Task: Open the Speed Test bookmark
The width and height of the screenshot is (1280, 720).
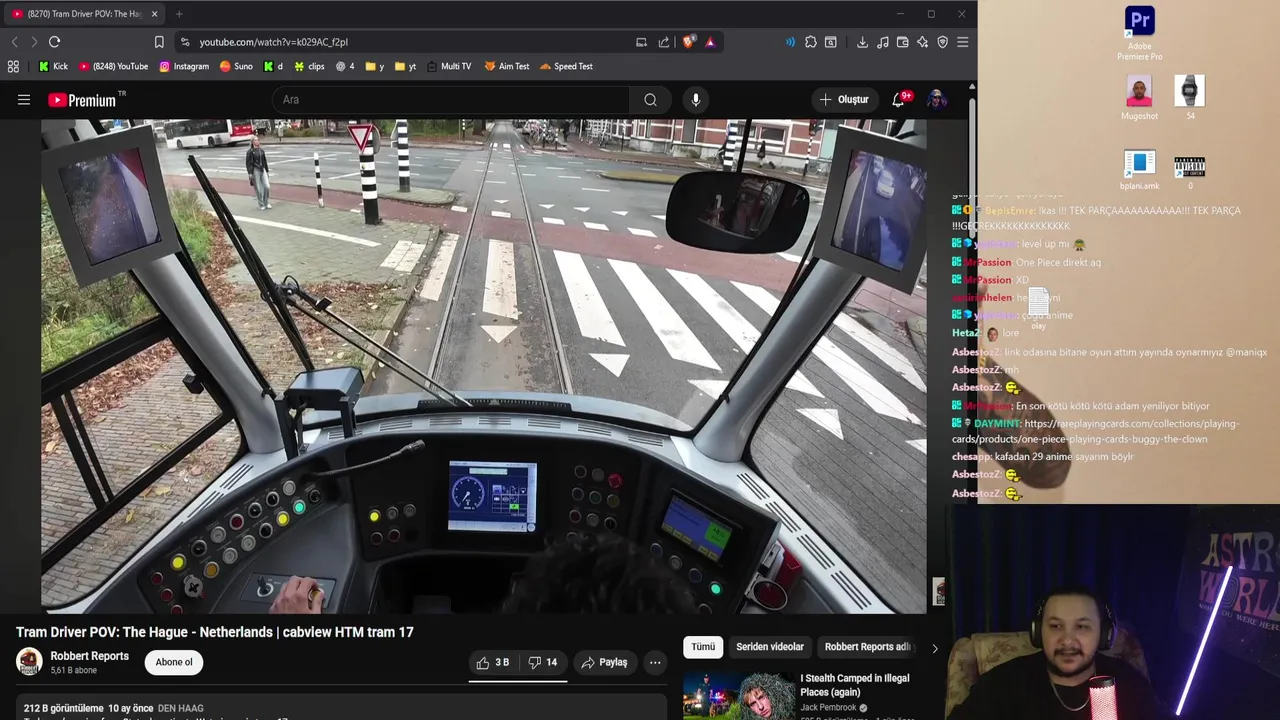Action: coord(566,66)
